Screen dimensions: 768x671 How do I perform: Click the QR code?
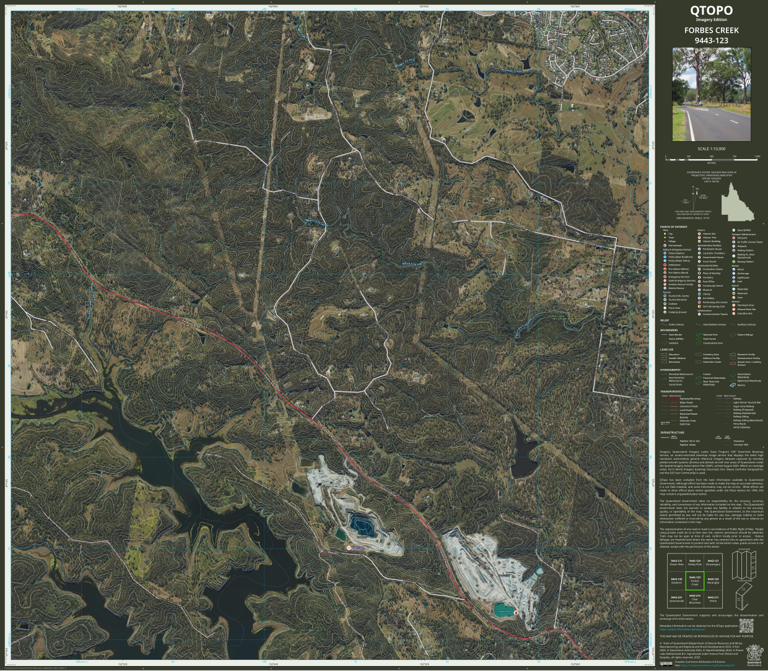pos(745,625)
